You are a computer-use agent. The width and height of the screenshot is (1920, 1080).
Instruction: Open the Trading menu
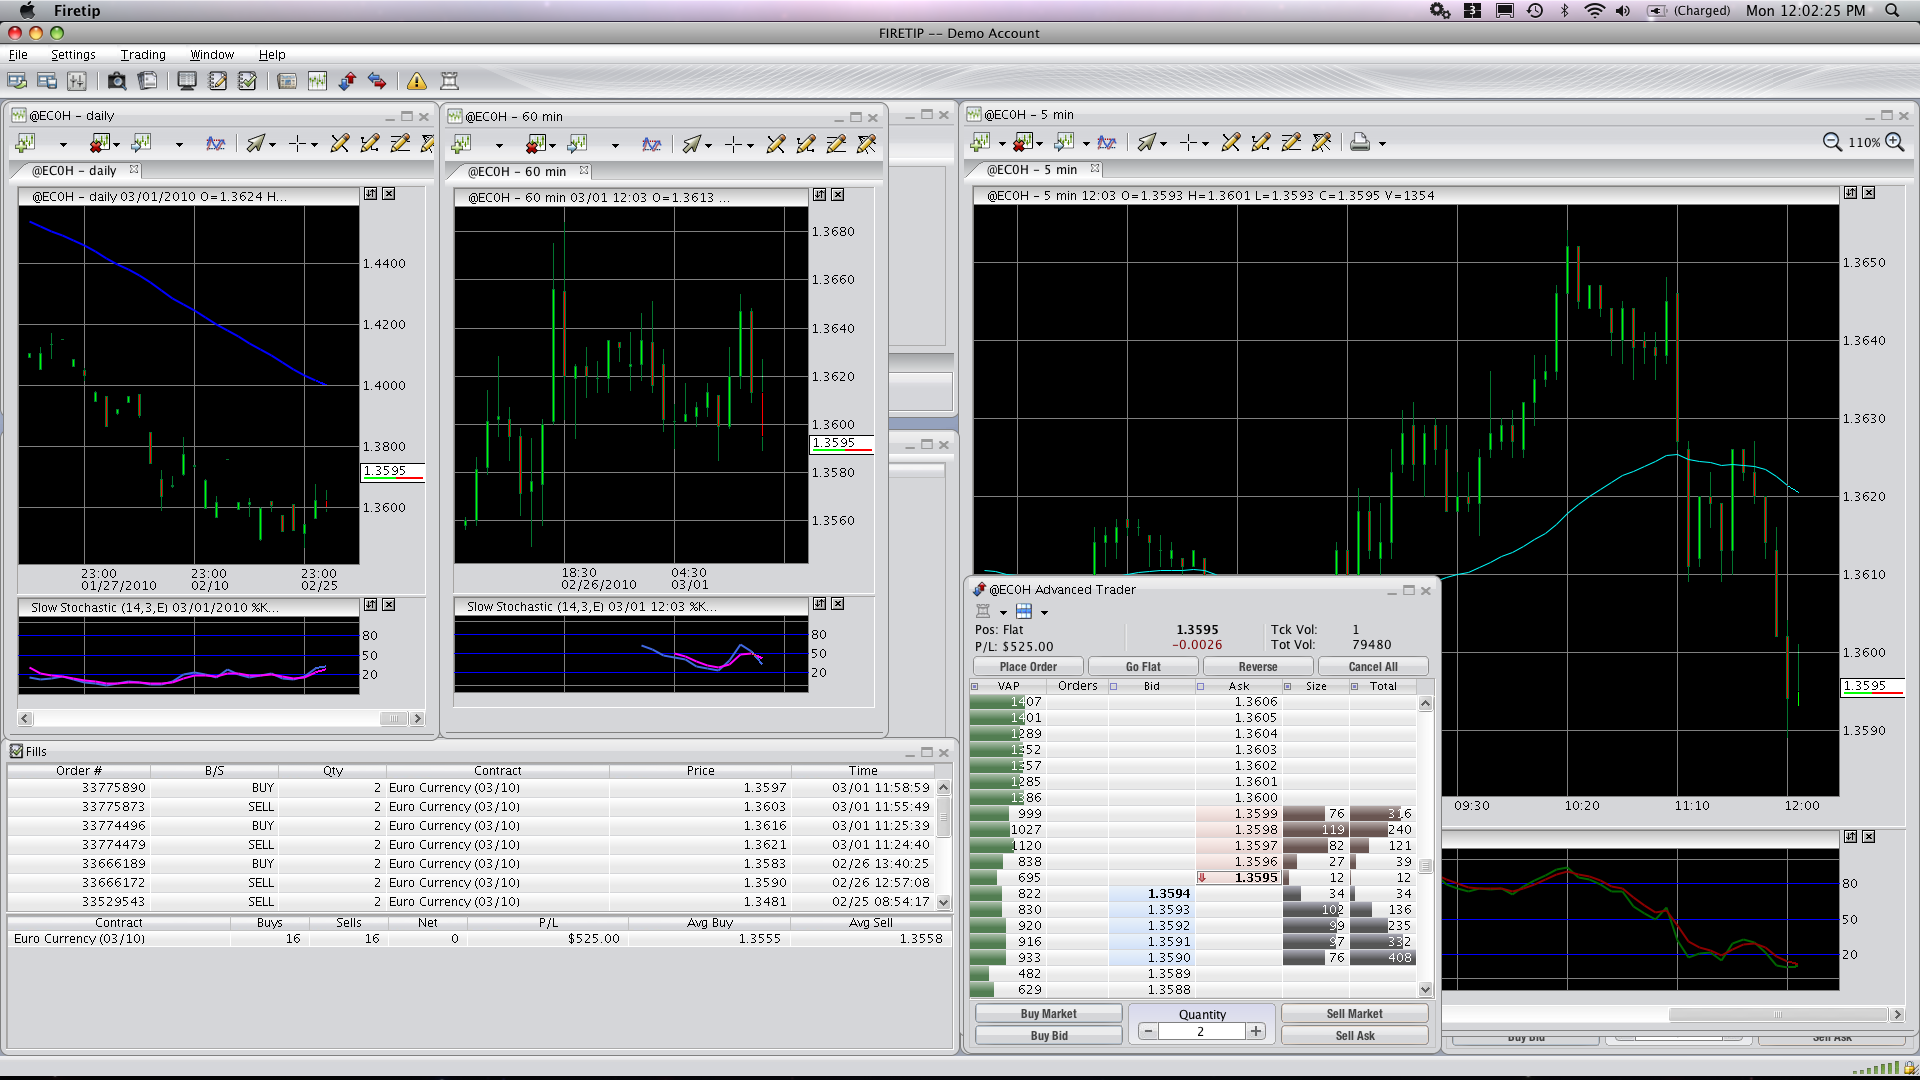click(x=143, y=55)
